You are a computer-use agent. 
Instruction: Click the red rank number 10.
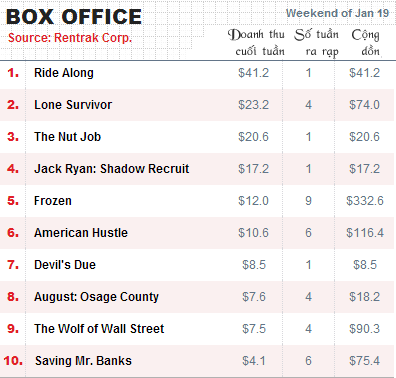(13, 361)
